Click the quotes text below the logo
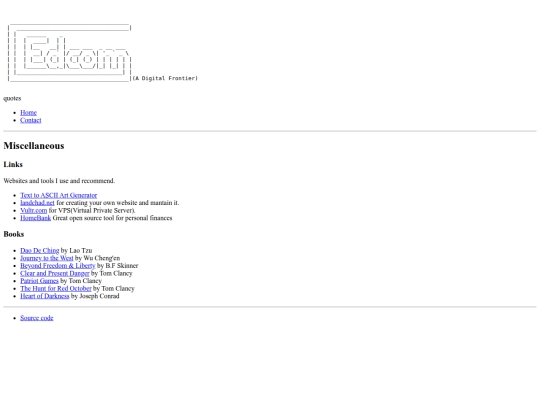The width and height of the screenshot is (540, 405). (x=12, y=98)
